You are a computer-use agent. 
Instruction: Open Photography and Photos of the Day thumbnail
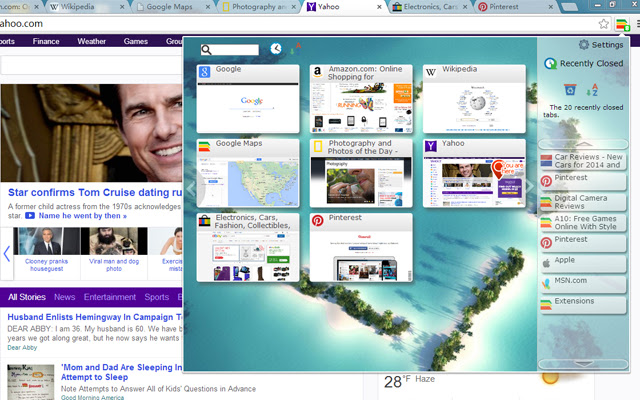coord(361,173)
